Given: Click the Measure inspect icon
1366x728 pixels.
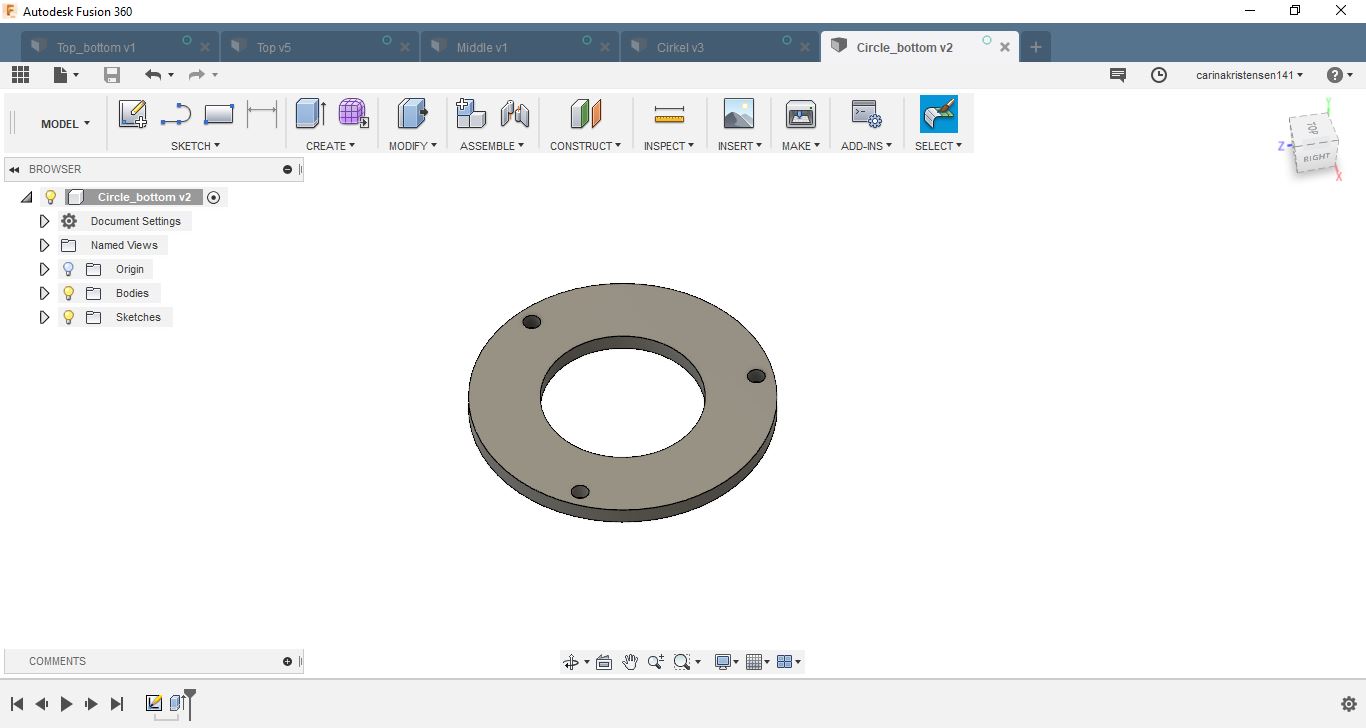Looking at the screenshot, I should click(669, 115).
